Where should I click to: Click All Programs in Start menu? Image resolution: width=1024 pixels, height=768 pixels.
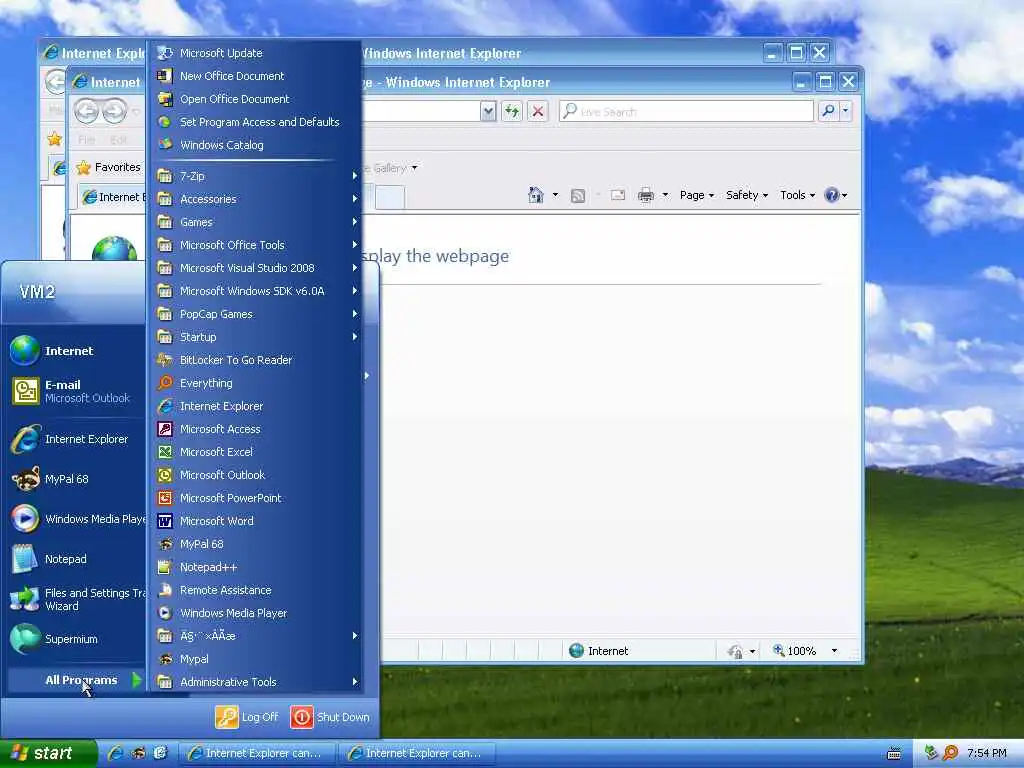pyautogui.click(x=76, y=680)
